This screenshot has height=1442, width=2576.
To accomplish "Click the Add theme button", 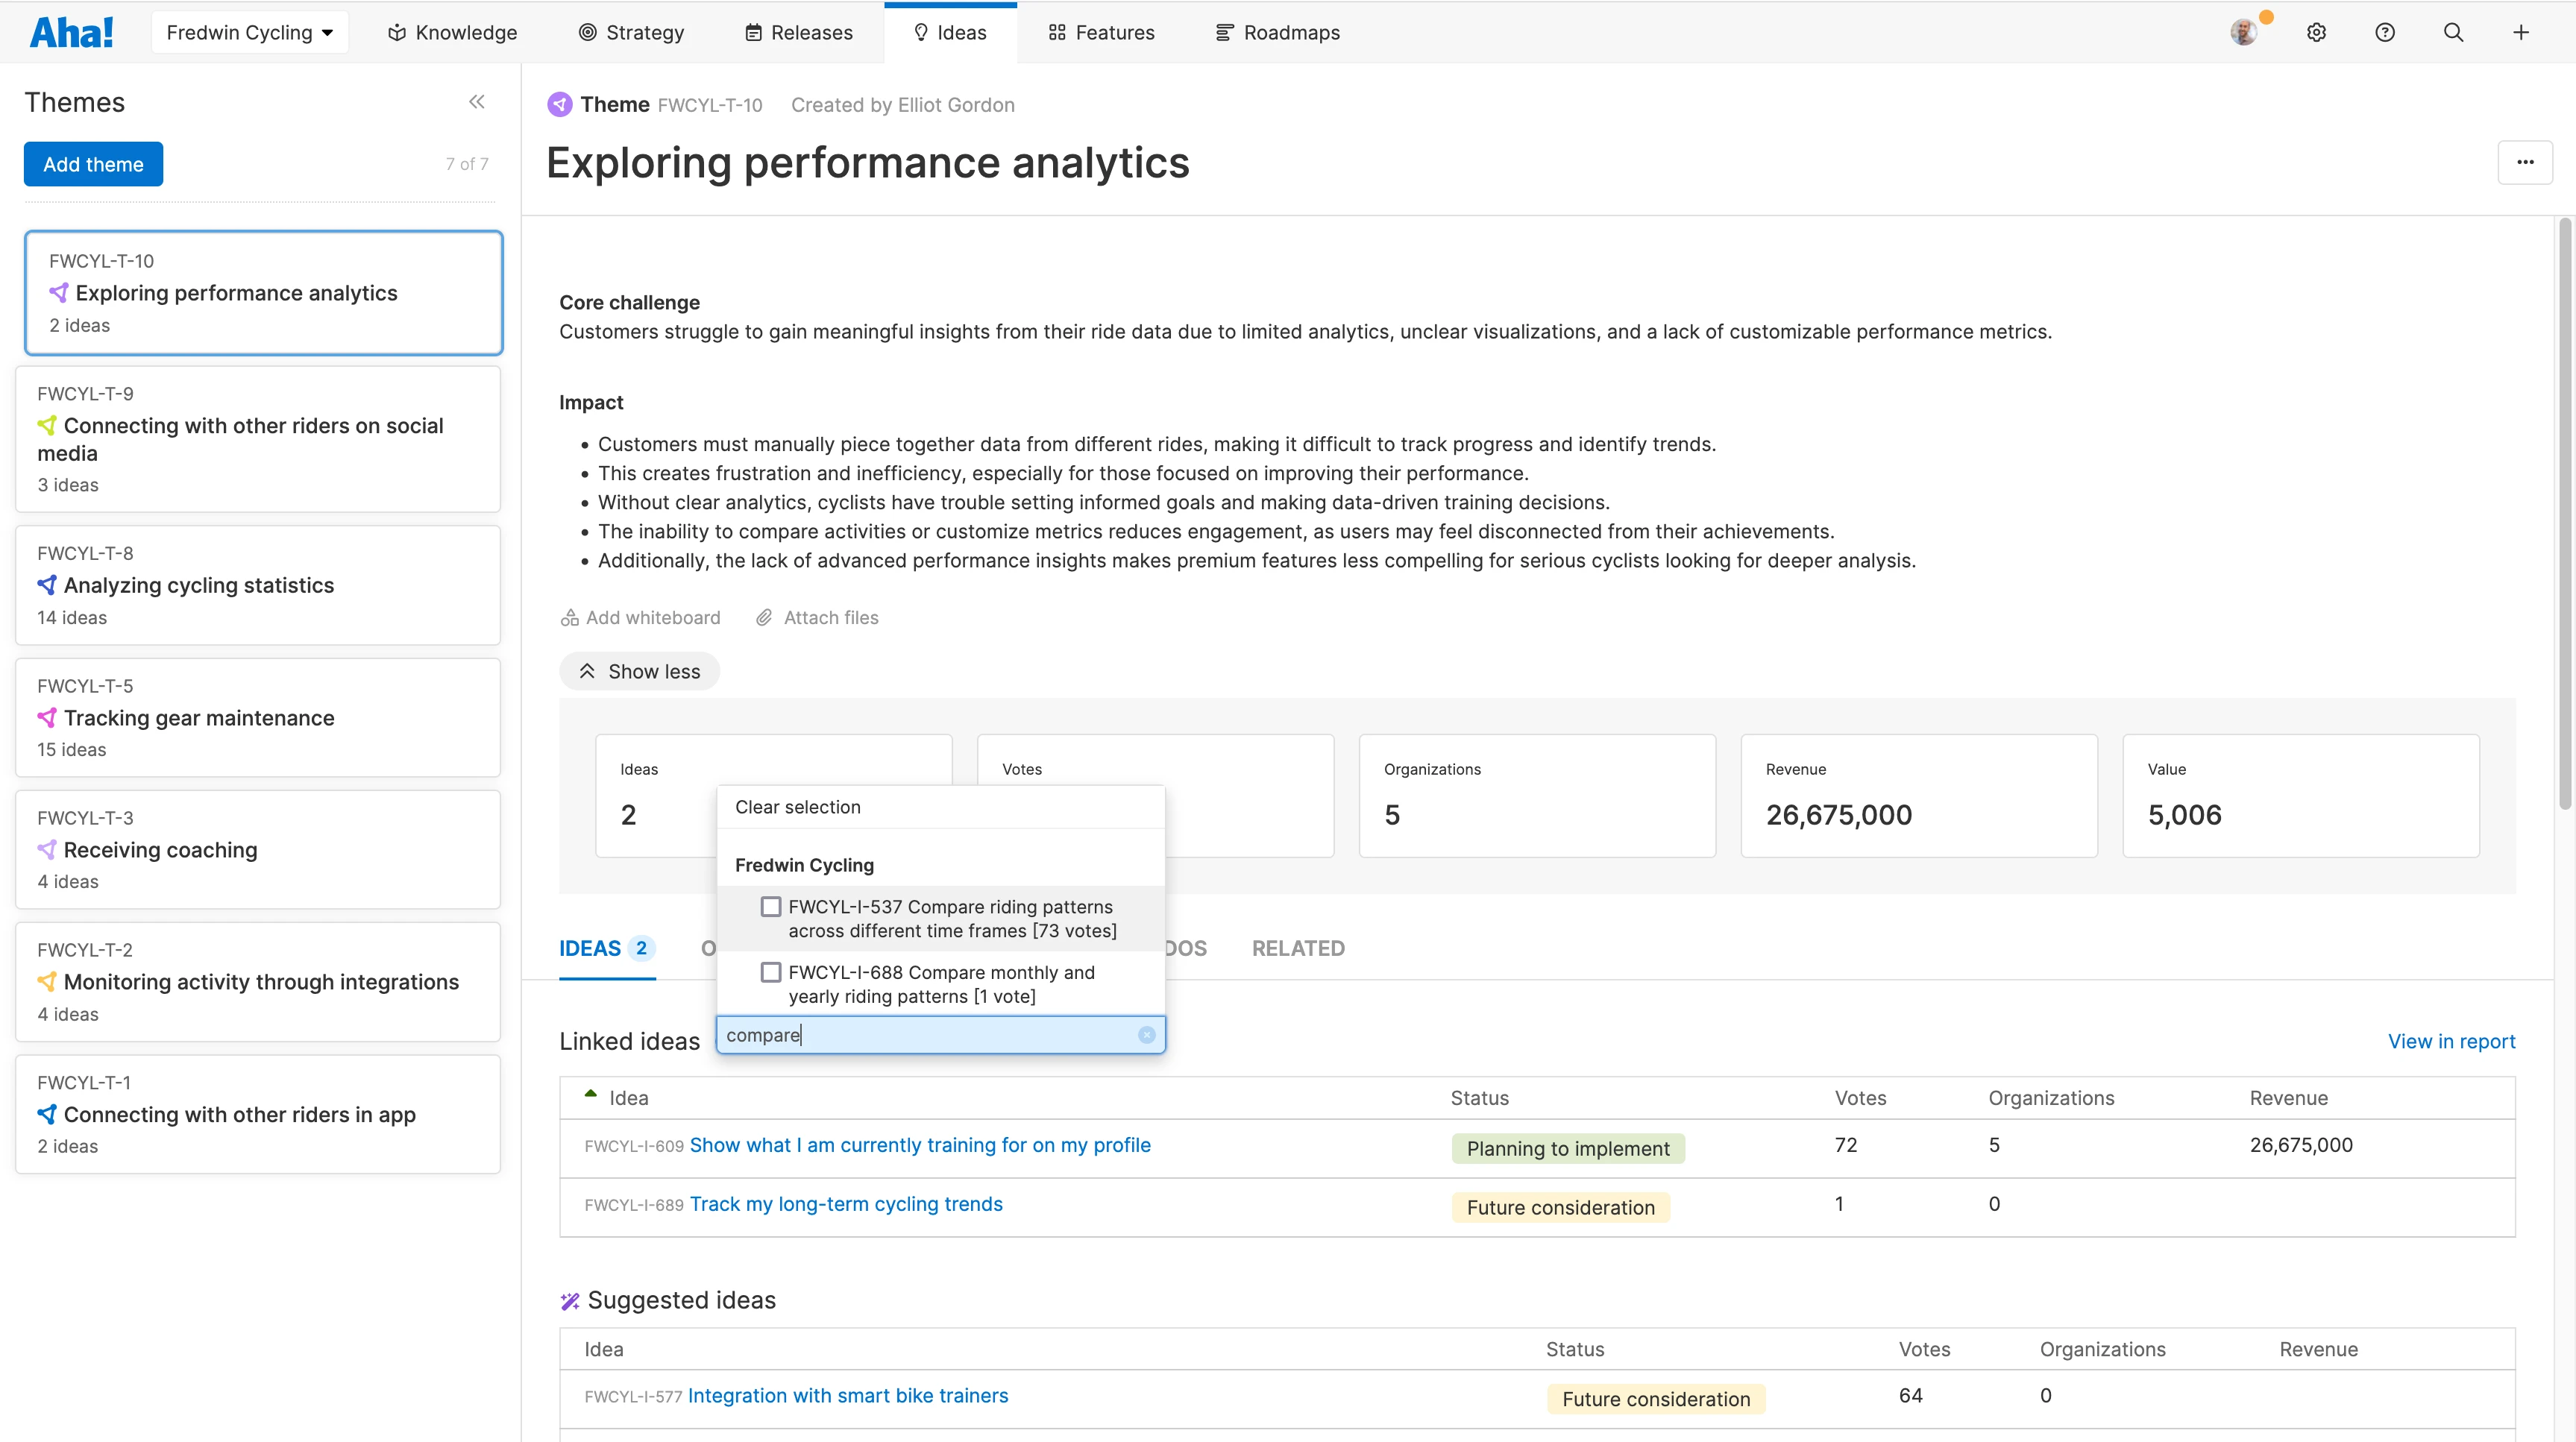I will point(93,164).
